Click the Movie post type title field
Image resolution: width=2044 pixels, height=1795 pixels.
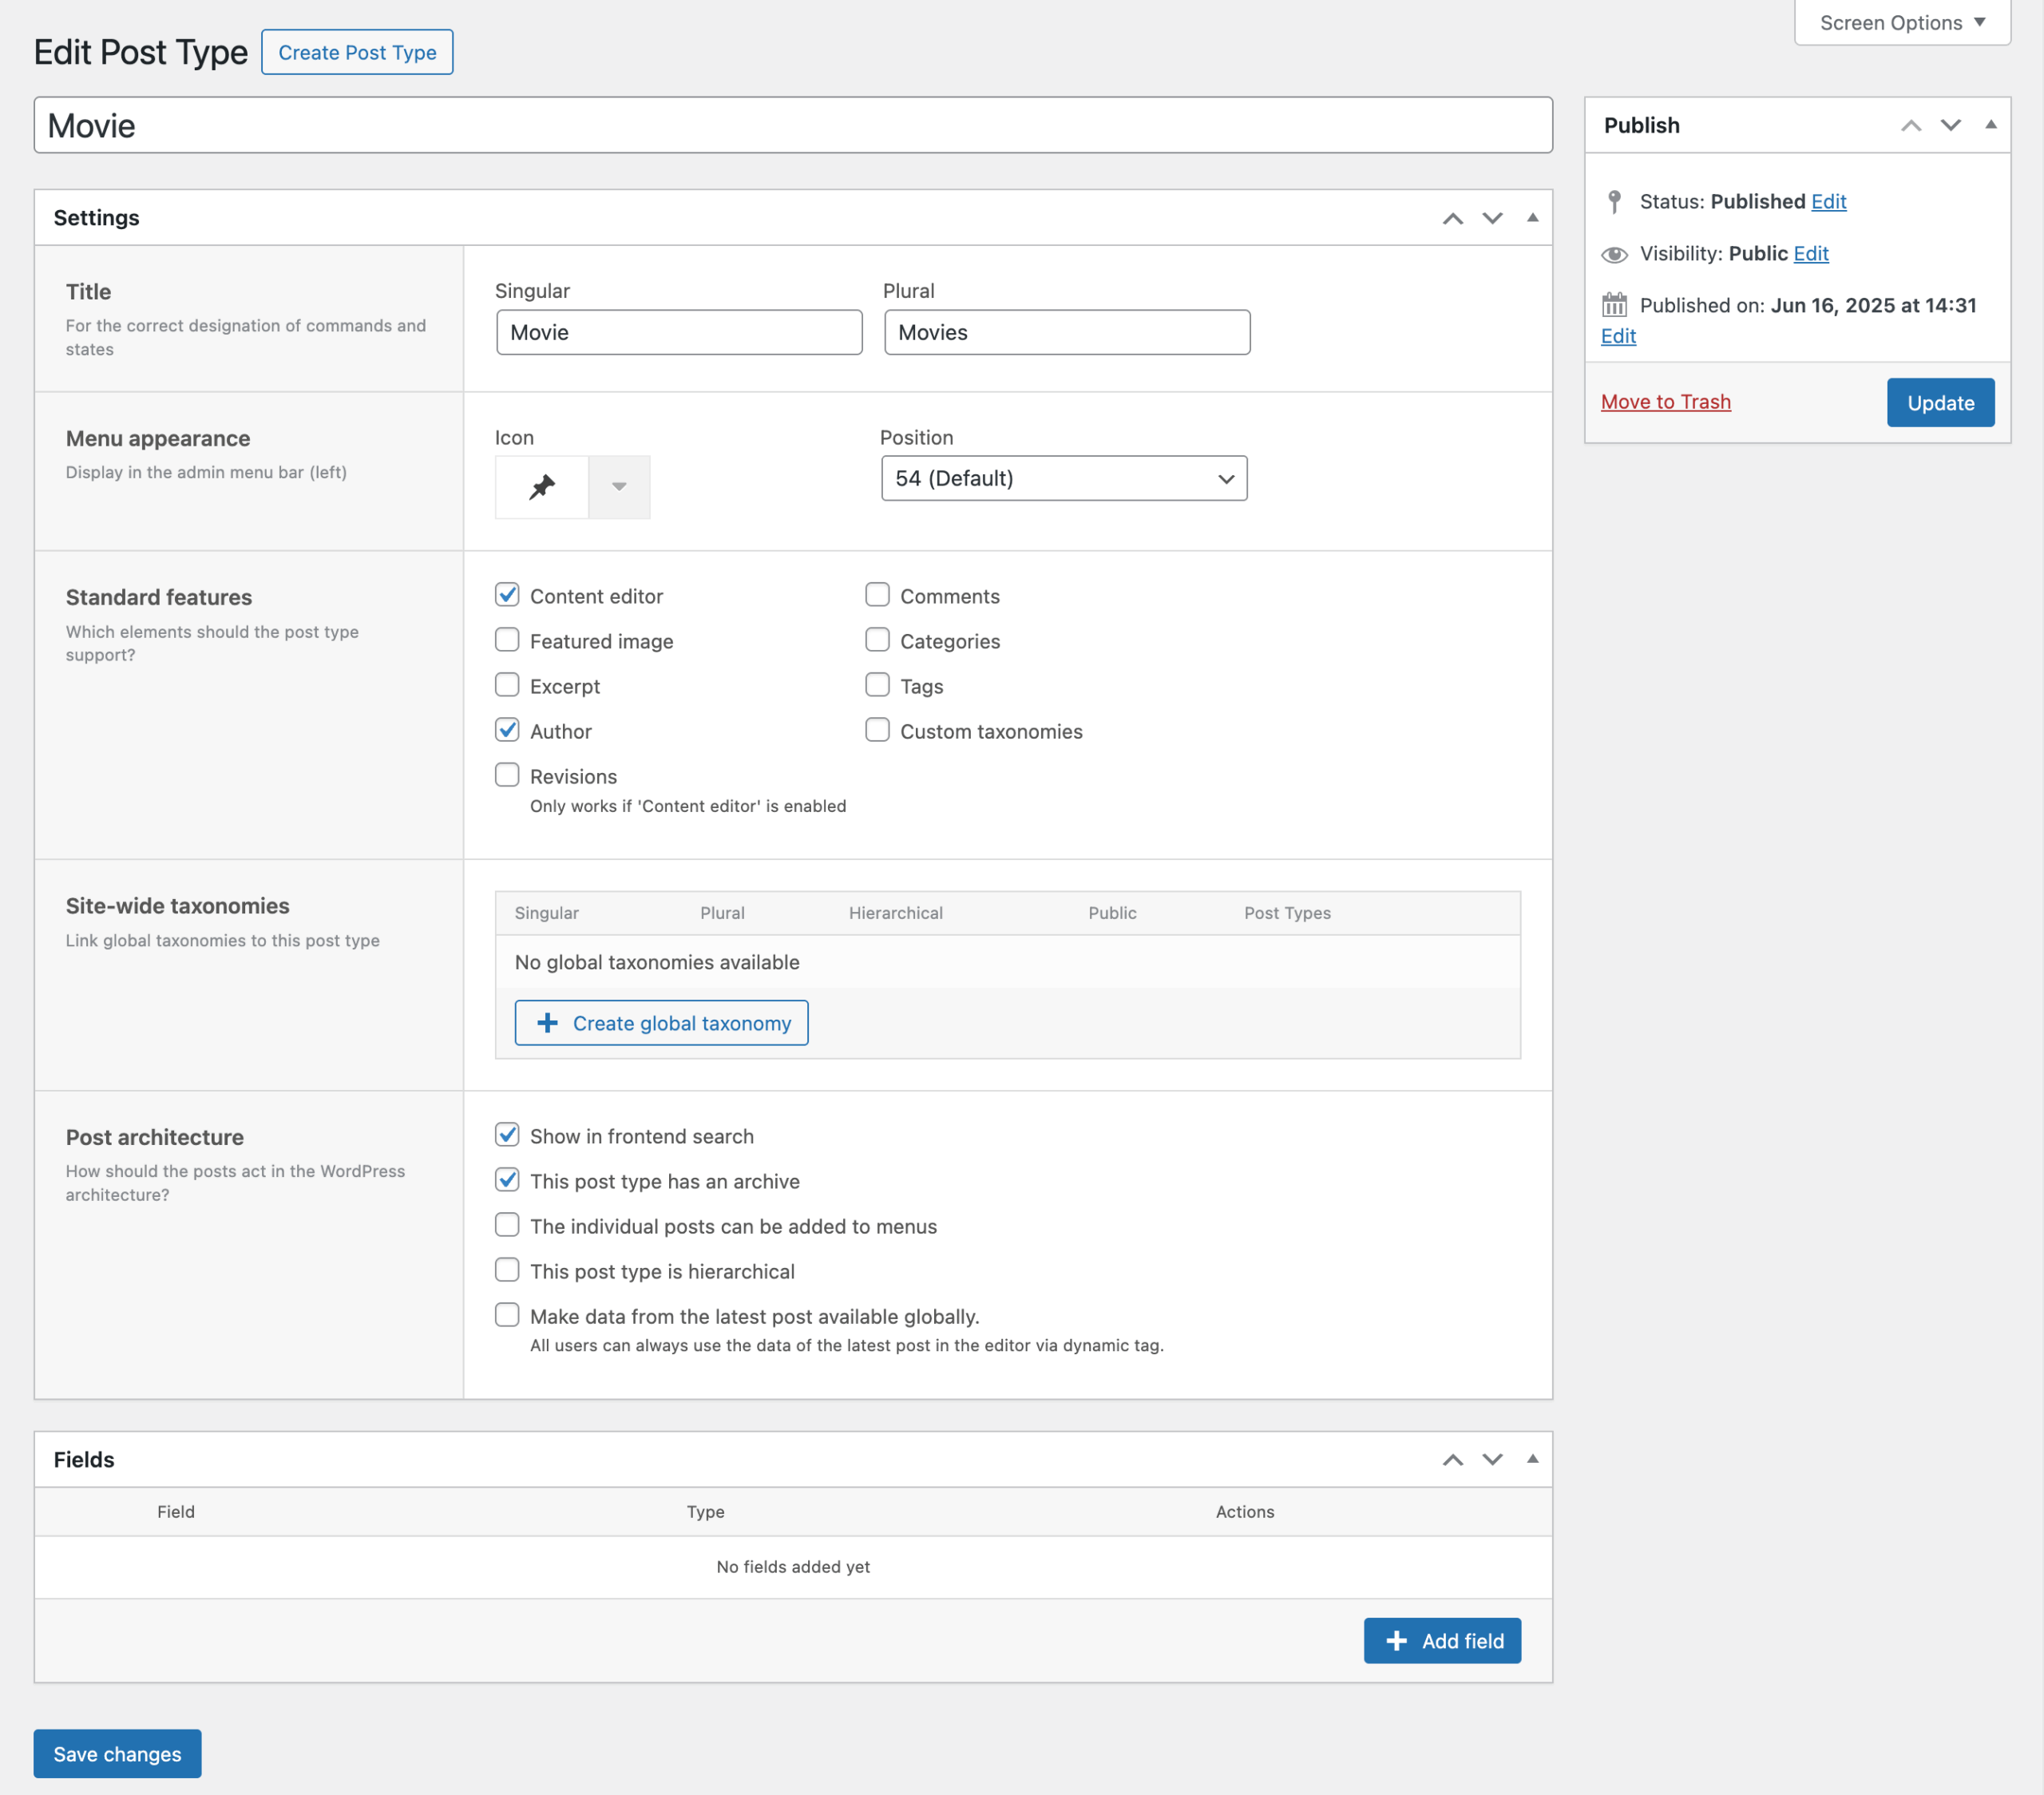point(793,126)
